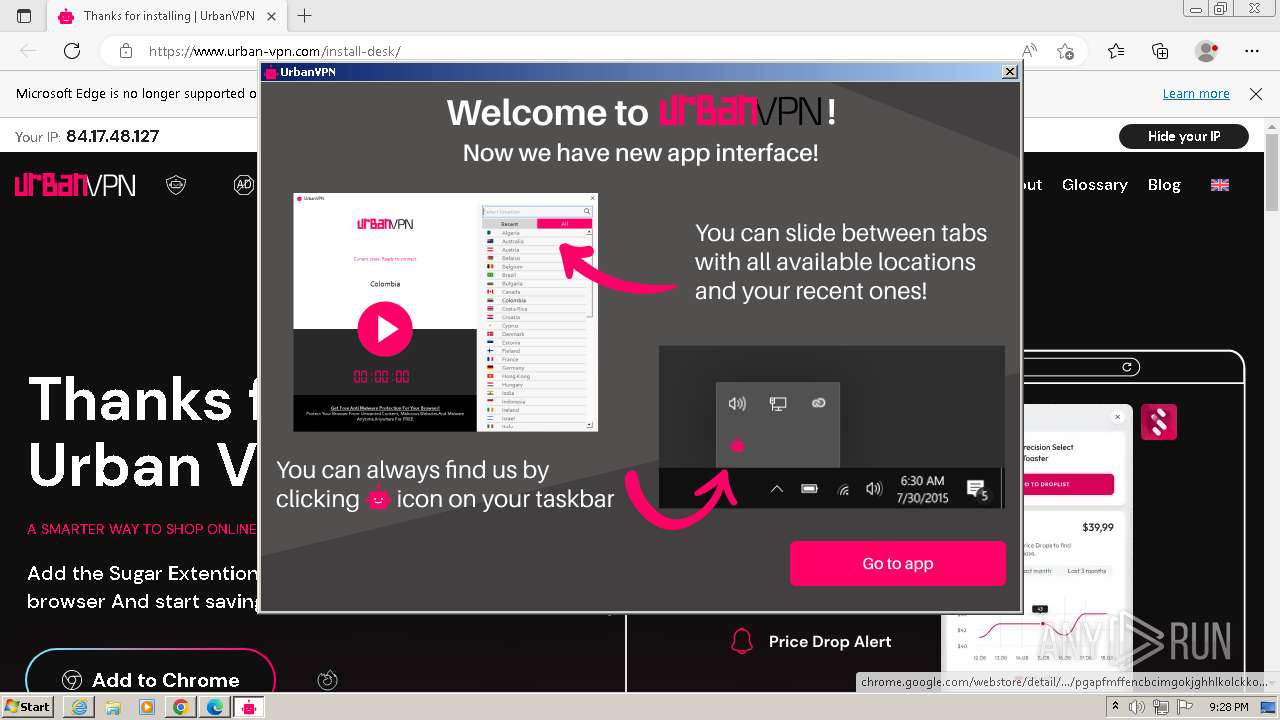Image resolution: width=1280 pixels, height=720 pixels.
Task: Click the app preview screenshot in dialog
Action: pyautogui.click(x=445, y=312)
